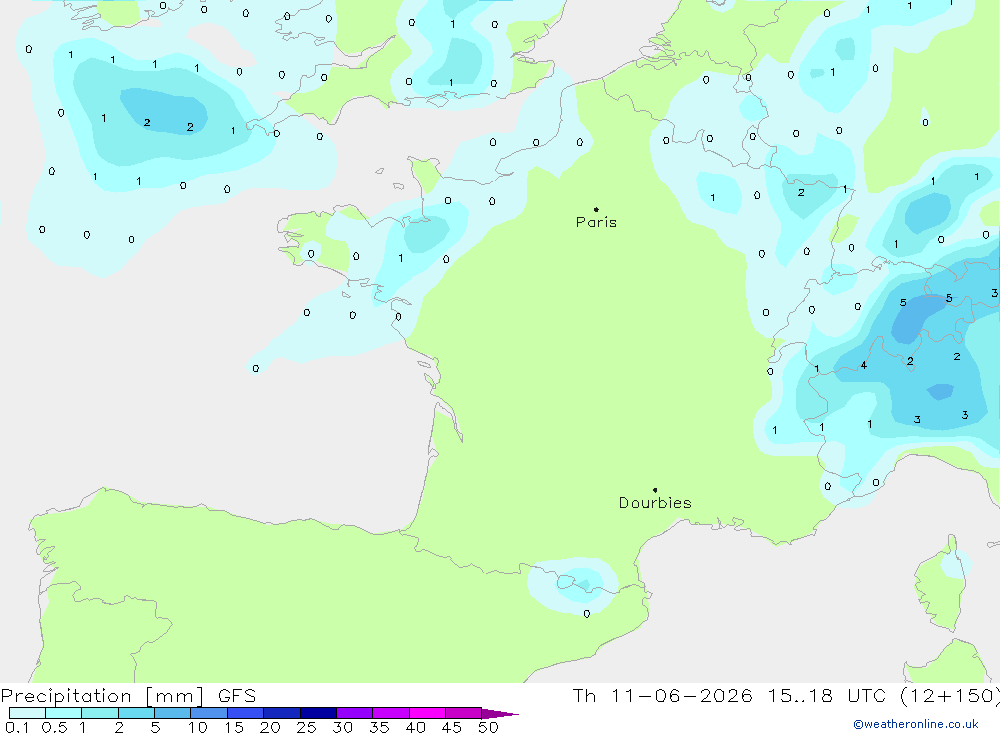Pick the 35–40 mm legend swatch
Viewport: 1000px width, 733px height.
click(x=391, y=713)
